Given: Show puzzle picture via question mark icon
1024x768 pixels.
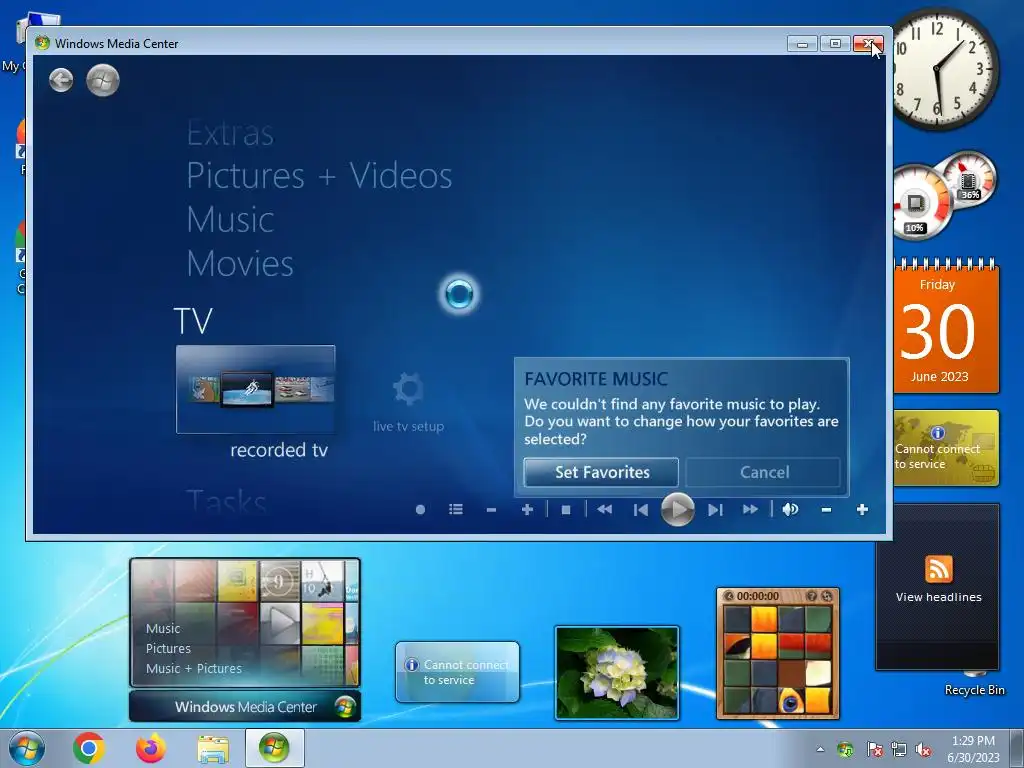Looking at the screenshot, I should (812, 596).
